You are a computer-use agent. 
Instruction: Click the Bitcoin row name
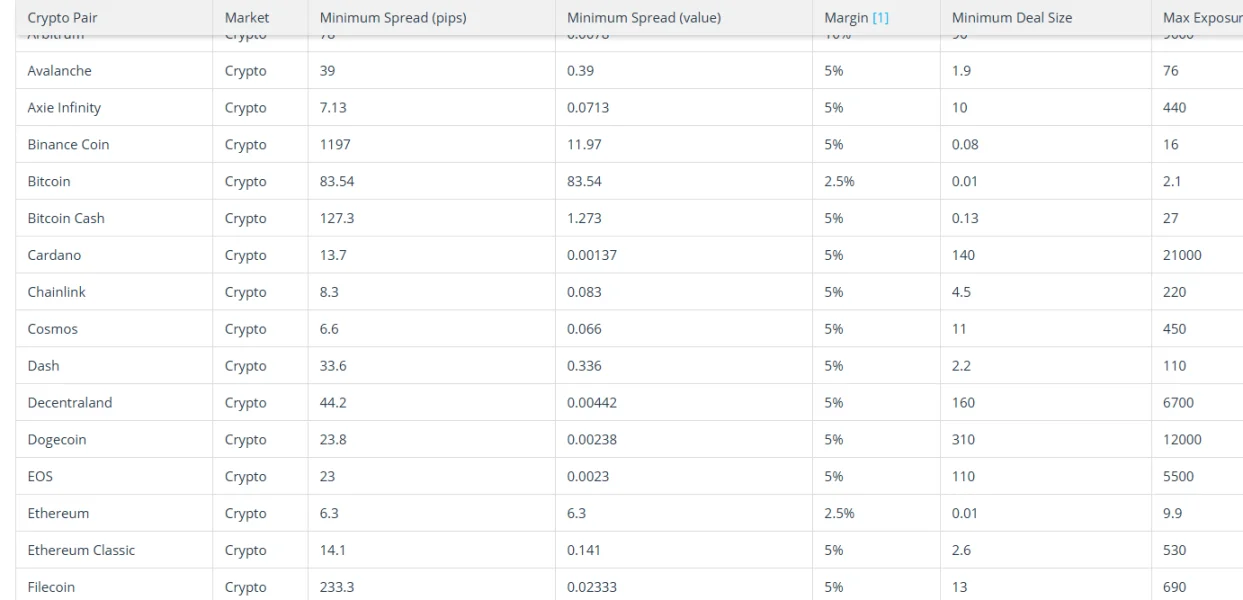pos(49,181)
